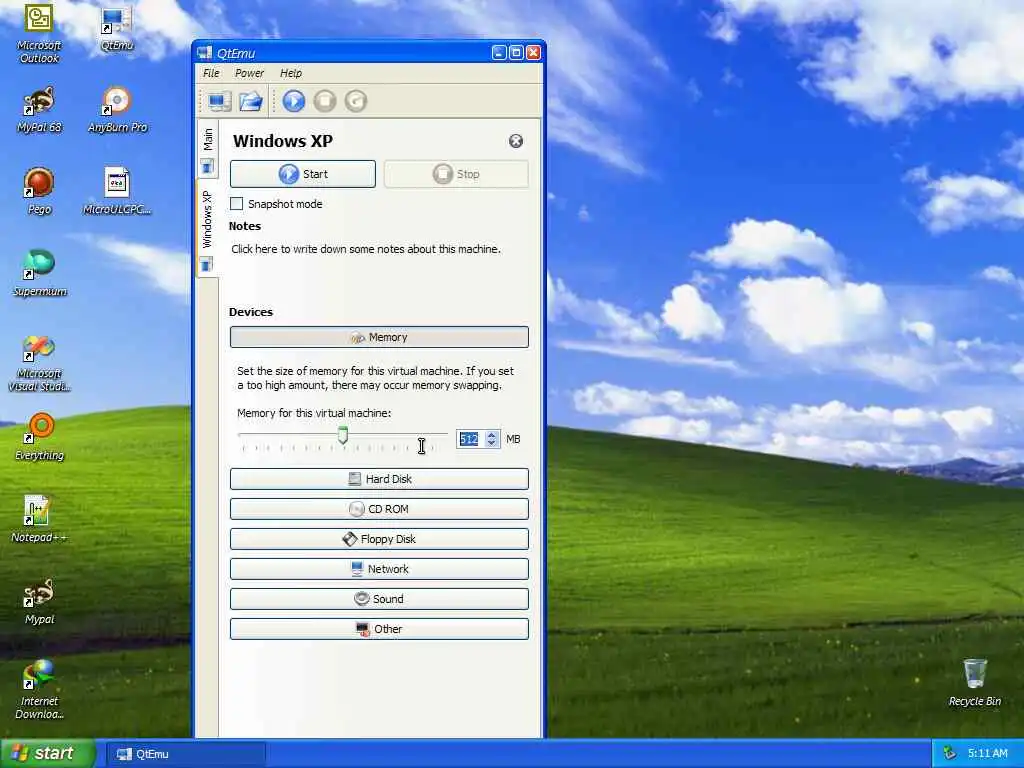1024x768 pixels.
Task: Open Microsoft Outlook desktop icon
Action: click(x=39, y=33)
